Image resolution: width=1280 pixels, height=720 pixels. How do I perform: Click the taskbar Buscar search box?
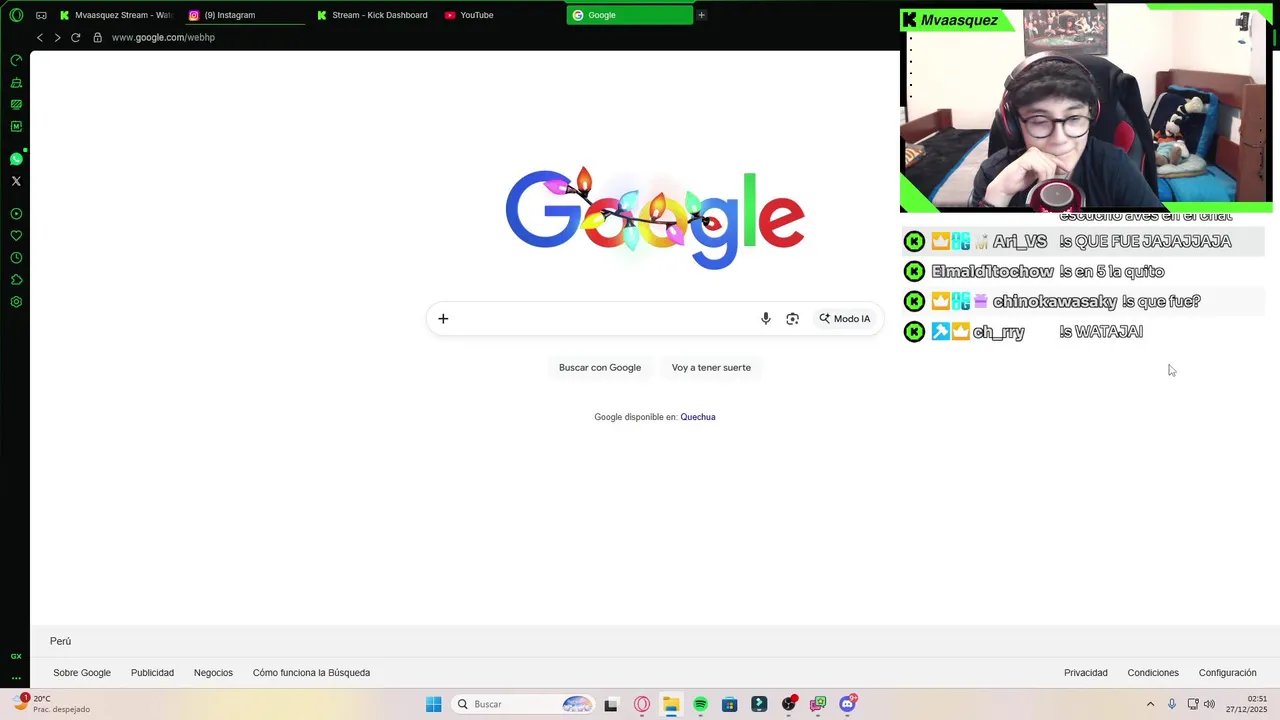click(523, 704)
